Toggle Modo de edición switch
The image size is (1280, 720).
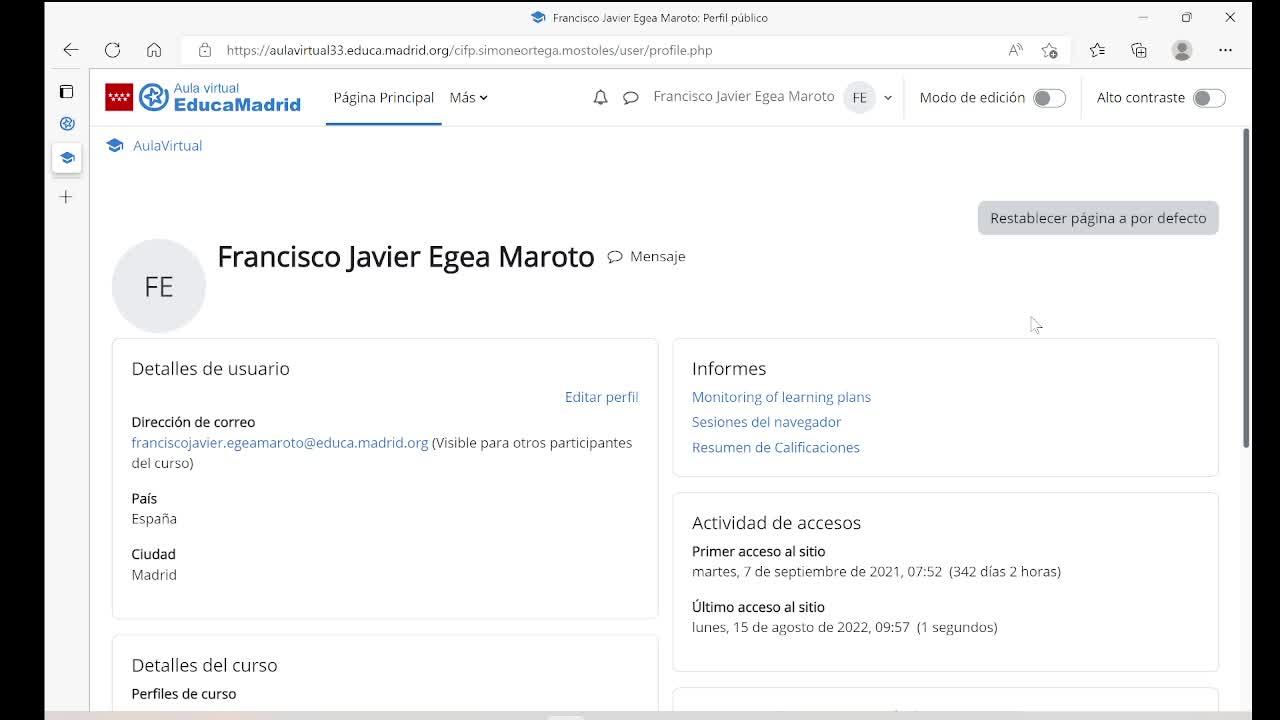coord(1049,98)
